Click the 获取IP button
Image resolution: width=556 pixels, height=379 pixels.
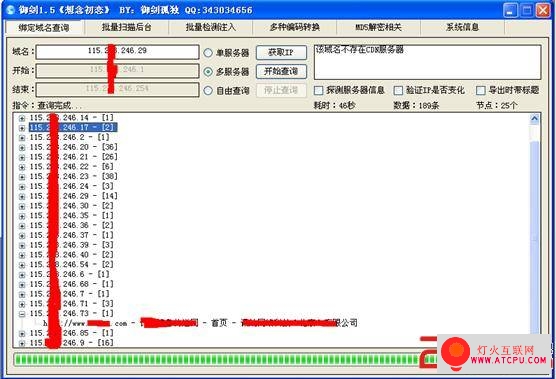click(281, 52)
